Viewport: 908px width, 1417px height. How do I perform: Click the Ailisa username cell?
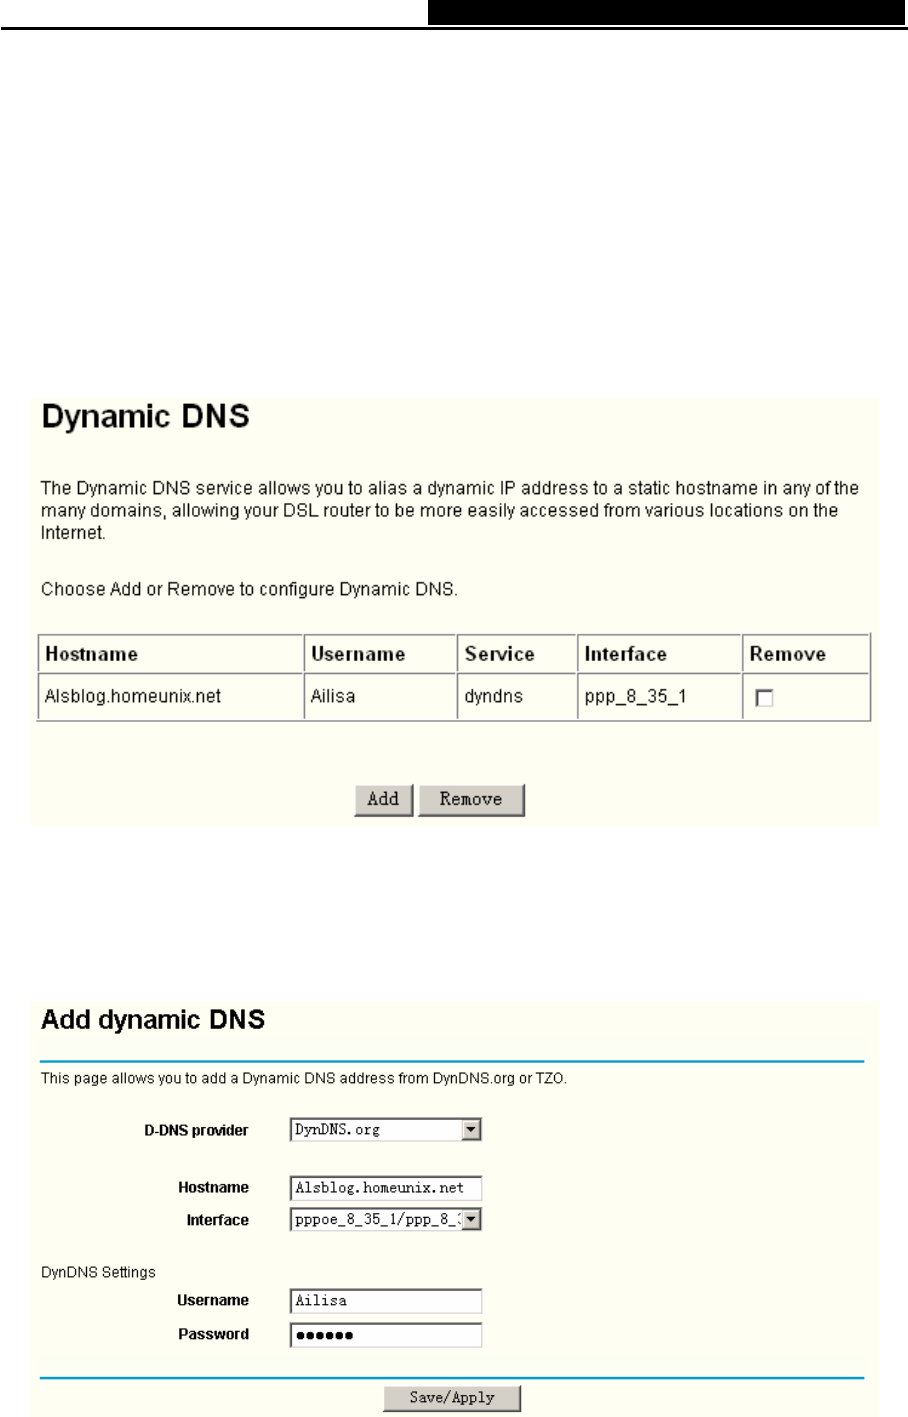tap(380, 697)
